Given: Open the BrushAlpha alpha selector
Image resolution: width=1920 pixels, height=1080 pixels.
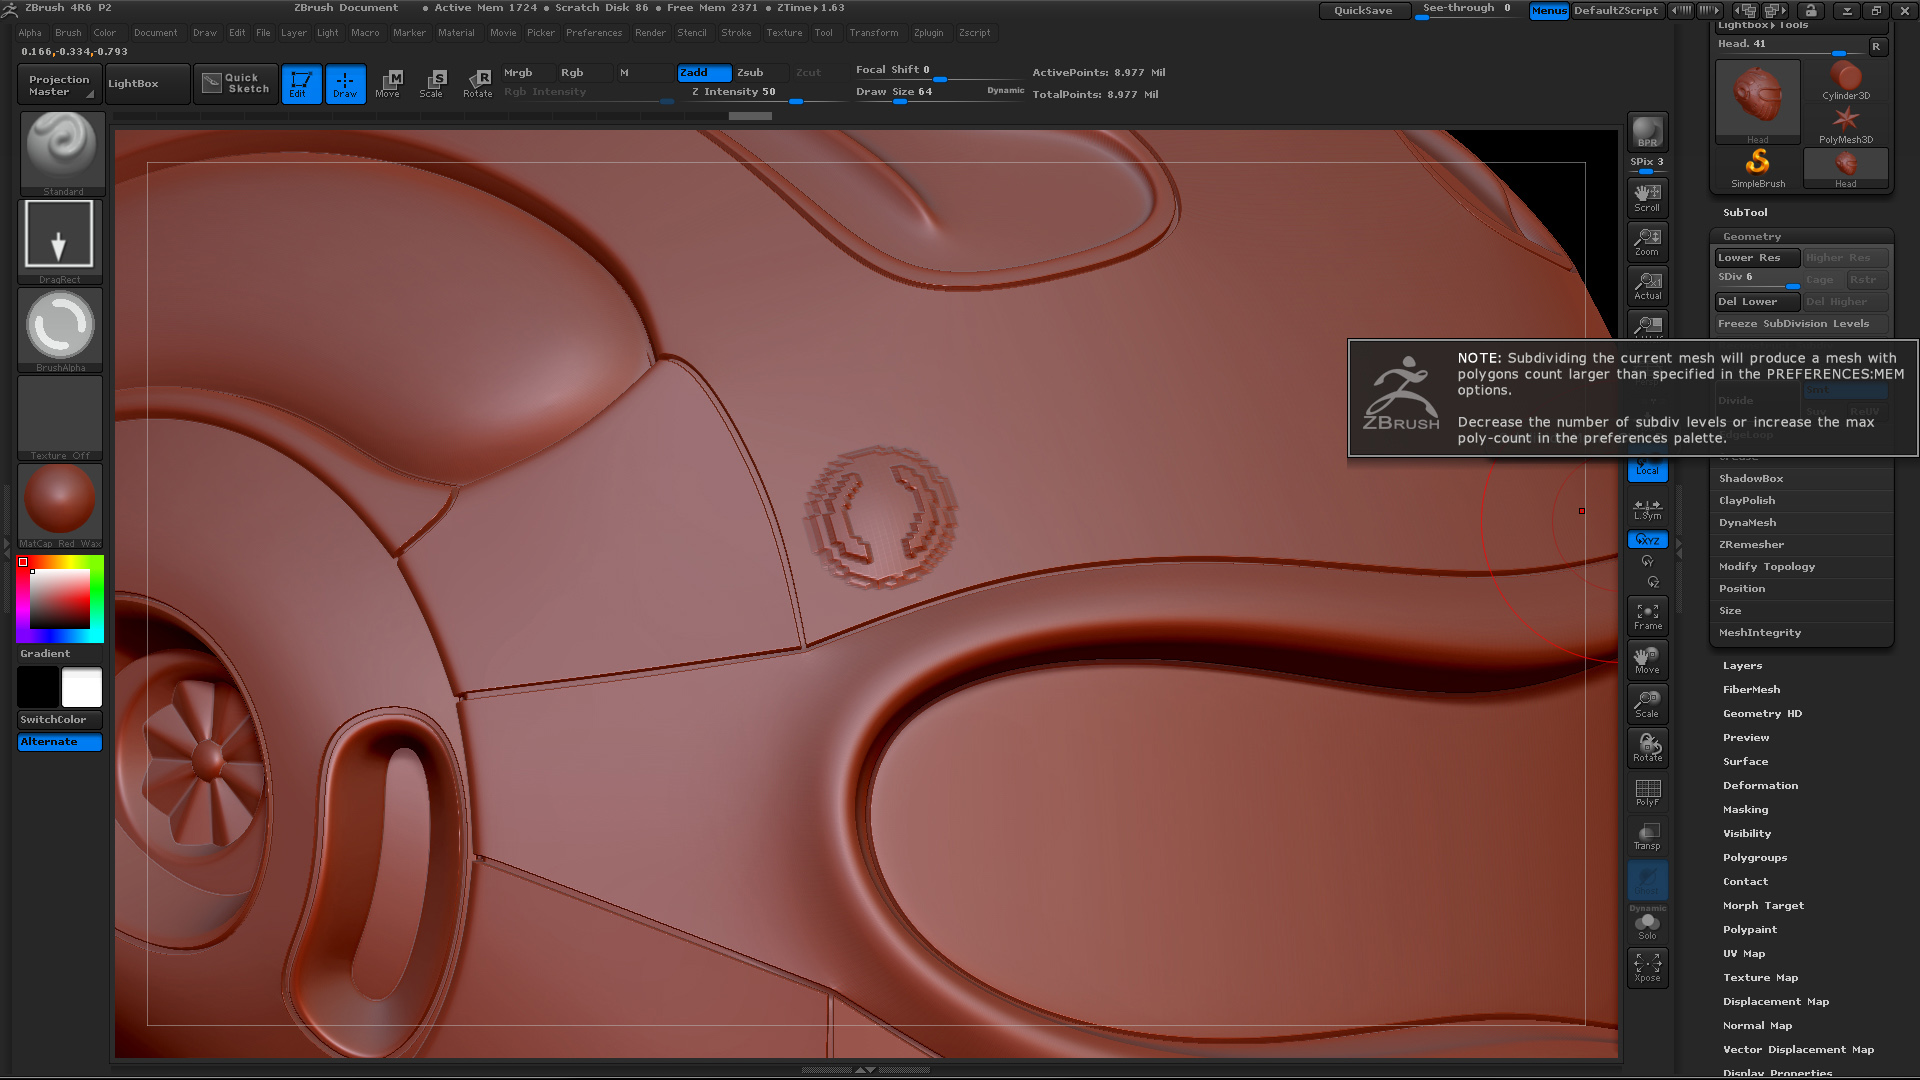Looking at the screenshot, I should (x=60, y=330).
